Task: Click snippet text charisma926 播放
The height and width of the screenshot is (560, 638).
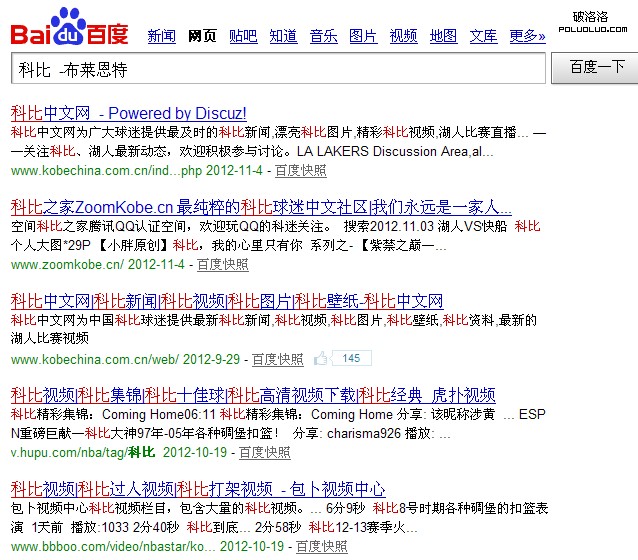Action: pos(379,433)
